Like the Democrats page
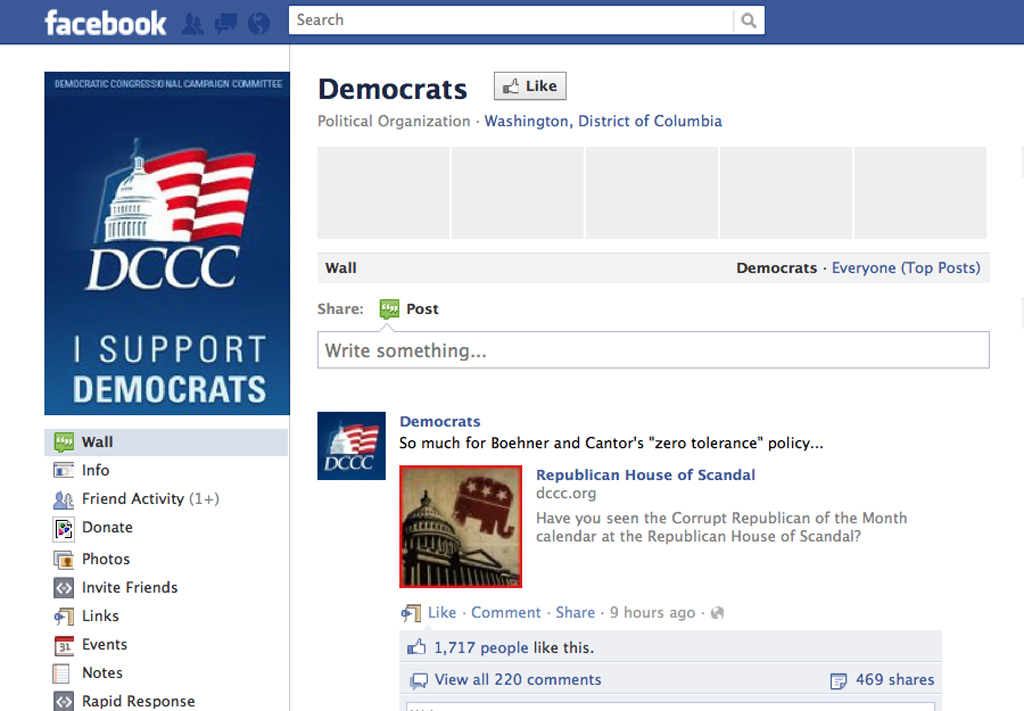The width and height of the screenshot is (1024, 711). (529, 85)
